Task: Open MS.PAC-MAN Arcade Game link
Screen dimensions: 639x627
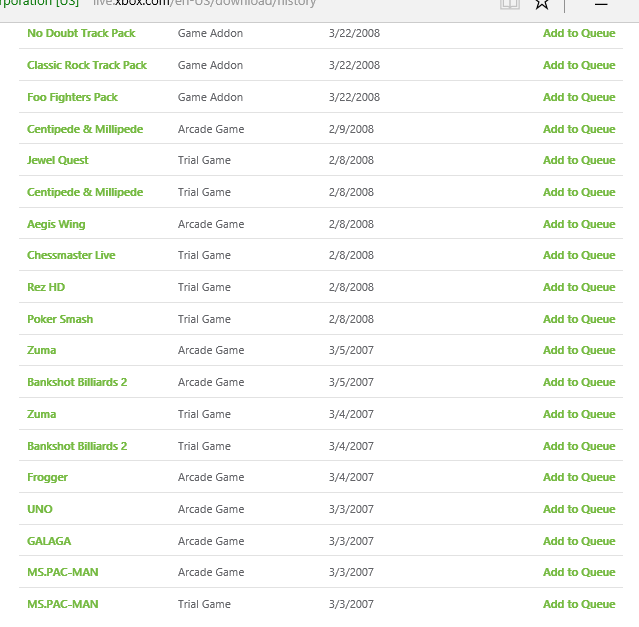Action: [x=63, y=572]
